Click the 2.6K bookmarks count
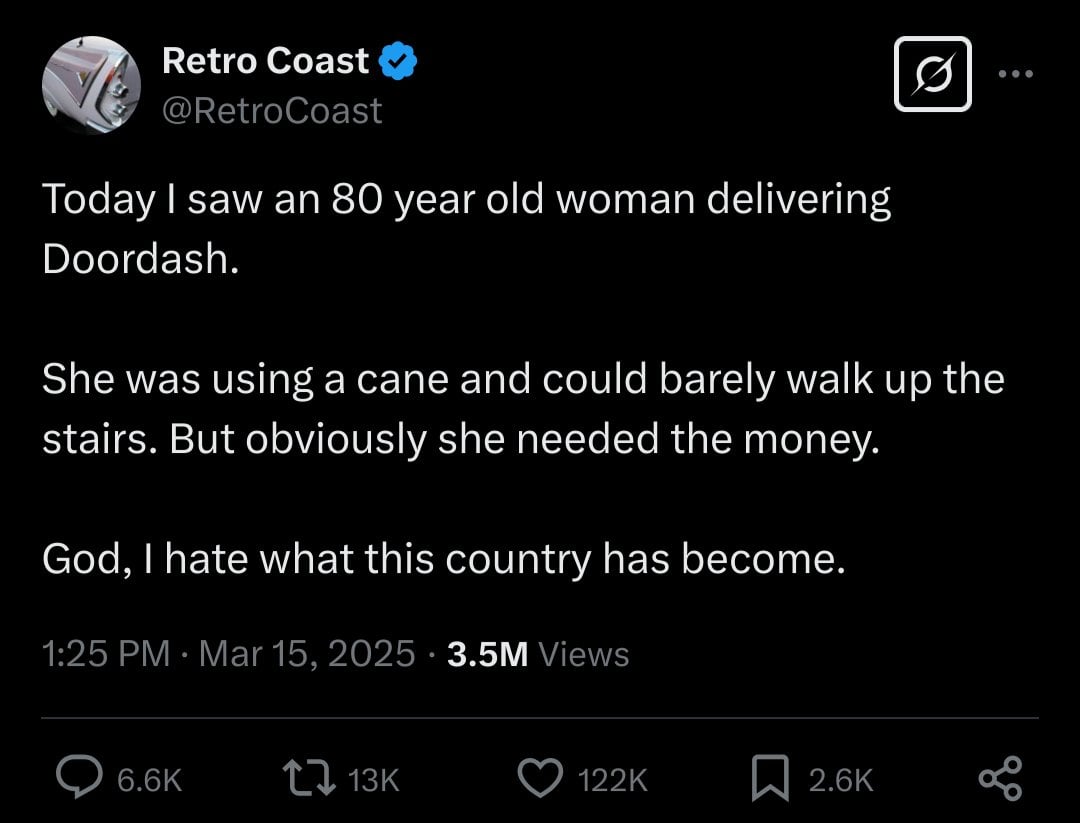The height and width of the screenshot is (823, 1080). [x=840, y=780]
